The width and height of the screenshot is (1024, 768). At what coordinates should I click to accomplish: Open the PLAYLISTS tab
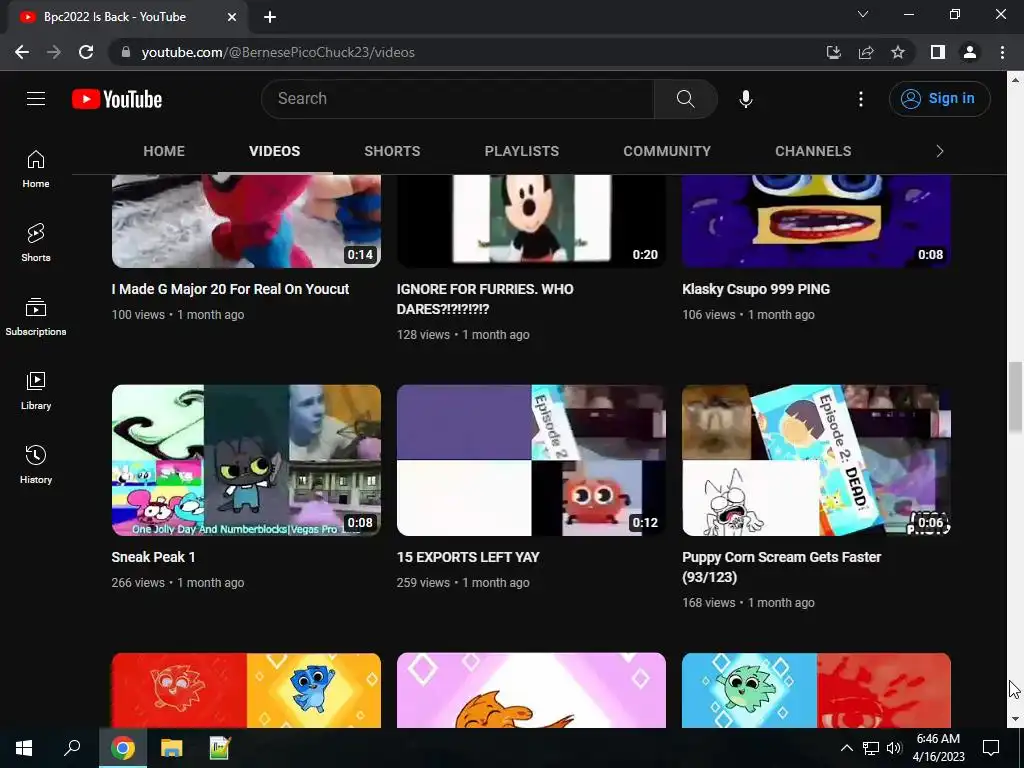pyautogui.click(x=522, y=151)
